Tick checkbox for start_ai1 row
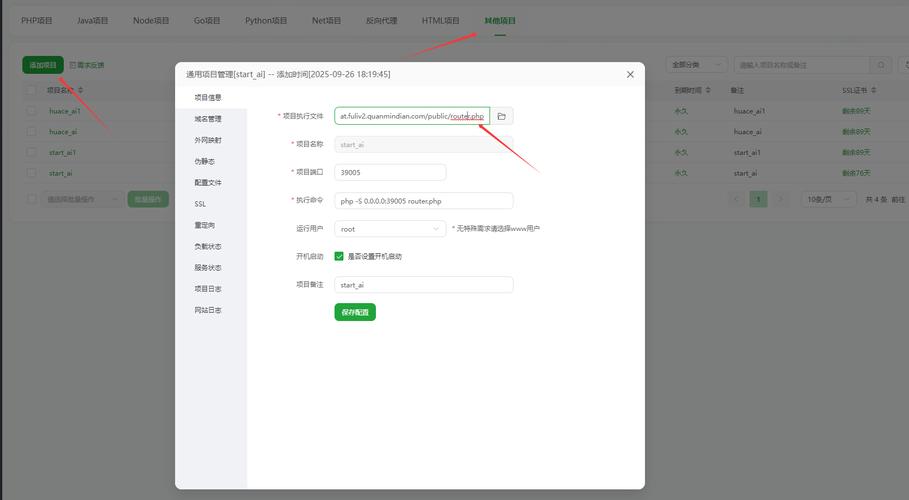Viewport: 909px width, 500px height. [x=32, y=153]
